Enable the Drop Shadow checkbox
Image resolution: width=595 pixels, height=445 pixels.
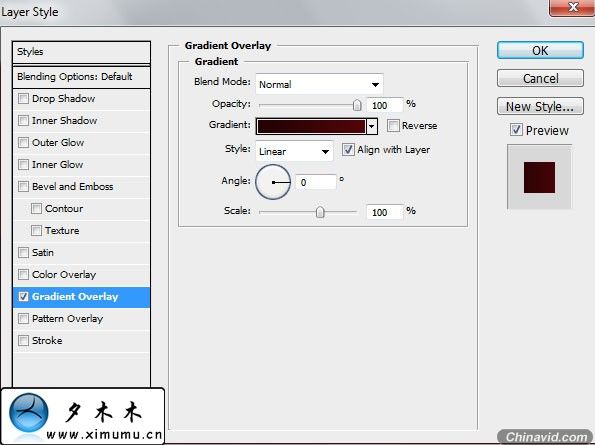pos(24,99)
